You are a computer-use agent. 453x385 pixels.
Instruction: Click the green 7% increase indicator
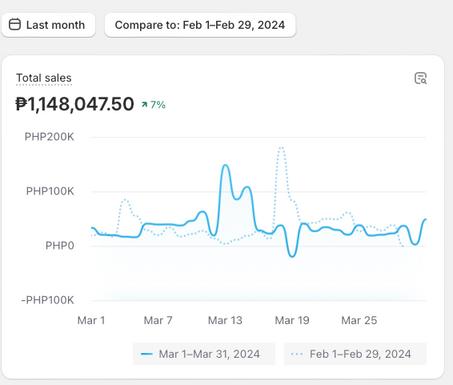tap(153, 105)
